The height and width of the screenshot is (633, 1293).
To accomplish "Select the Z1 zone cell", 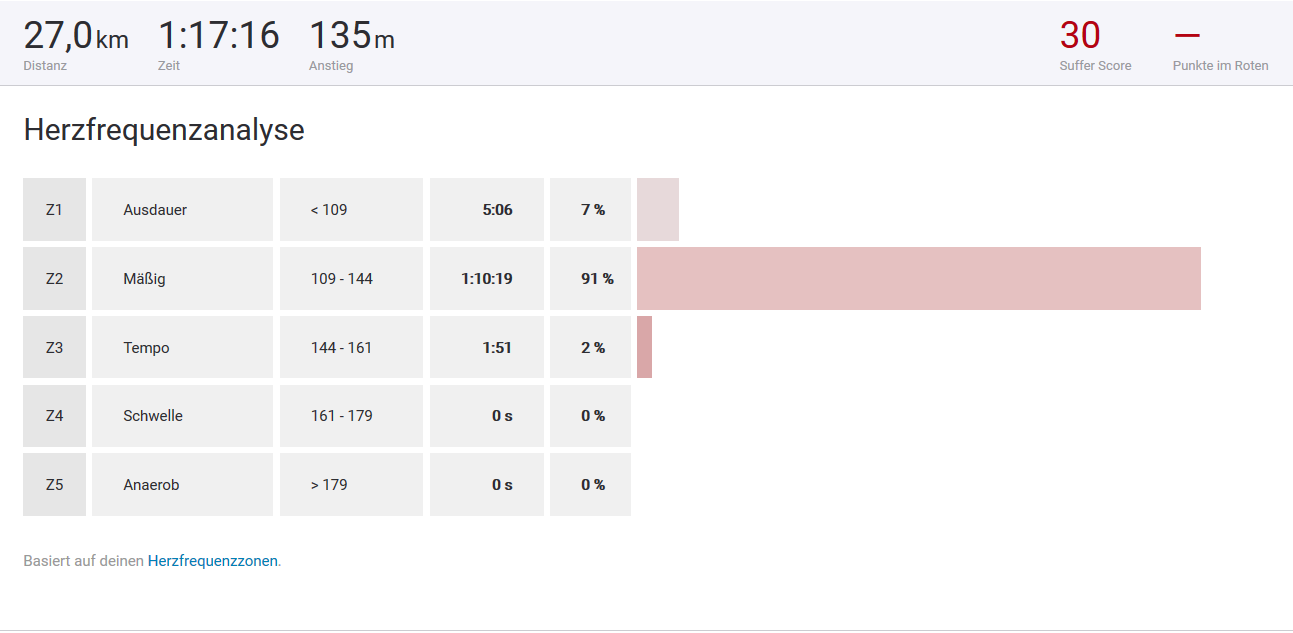I will coord(54,210).
